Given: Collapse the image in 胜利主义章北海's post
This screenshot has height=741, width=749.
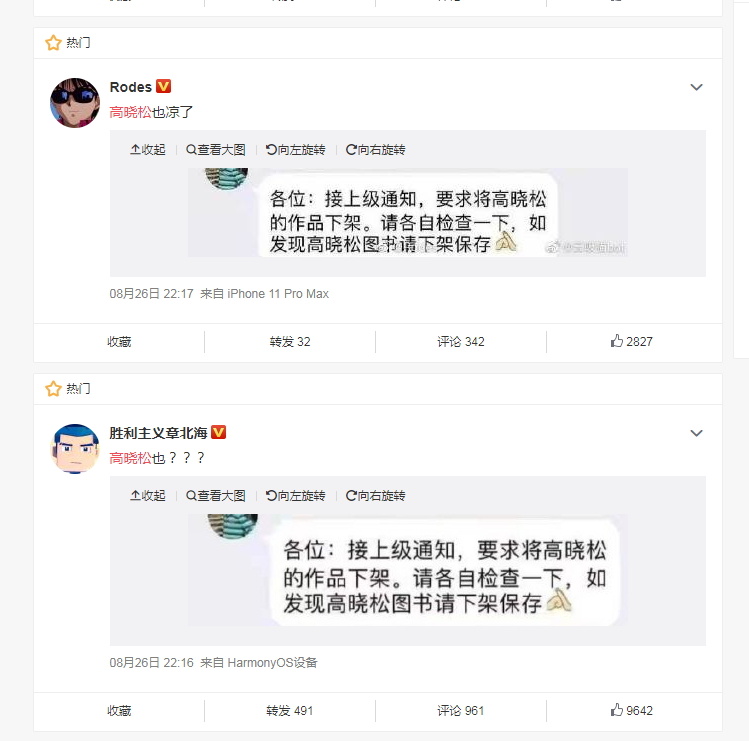Looking at the screenshot, I should point(148,495).
